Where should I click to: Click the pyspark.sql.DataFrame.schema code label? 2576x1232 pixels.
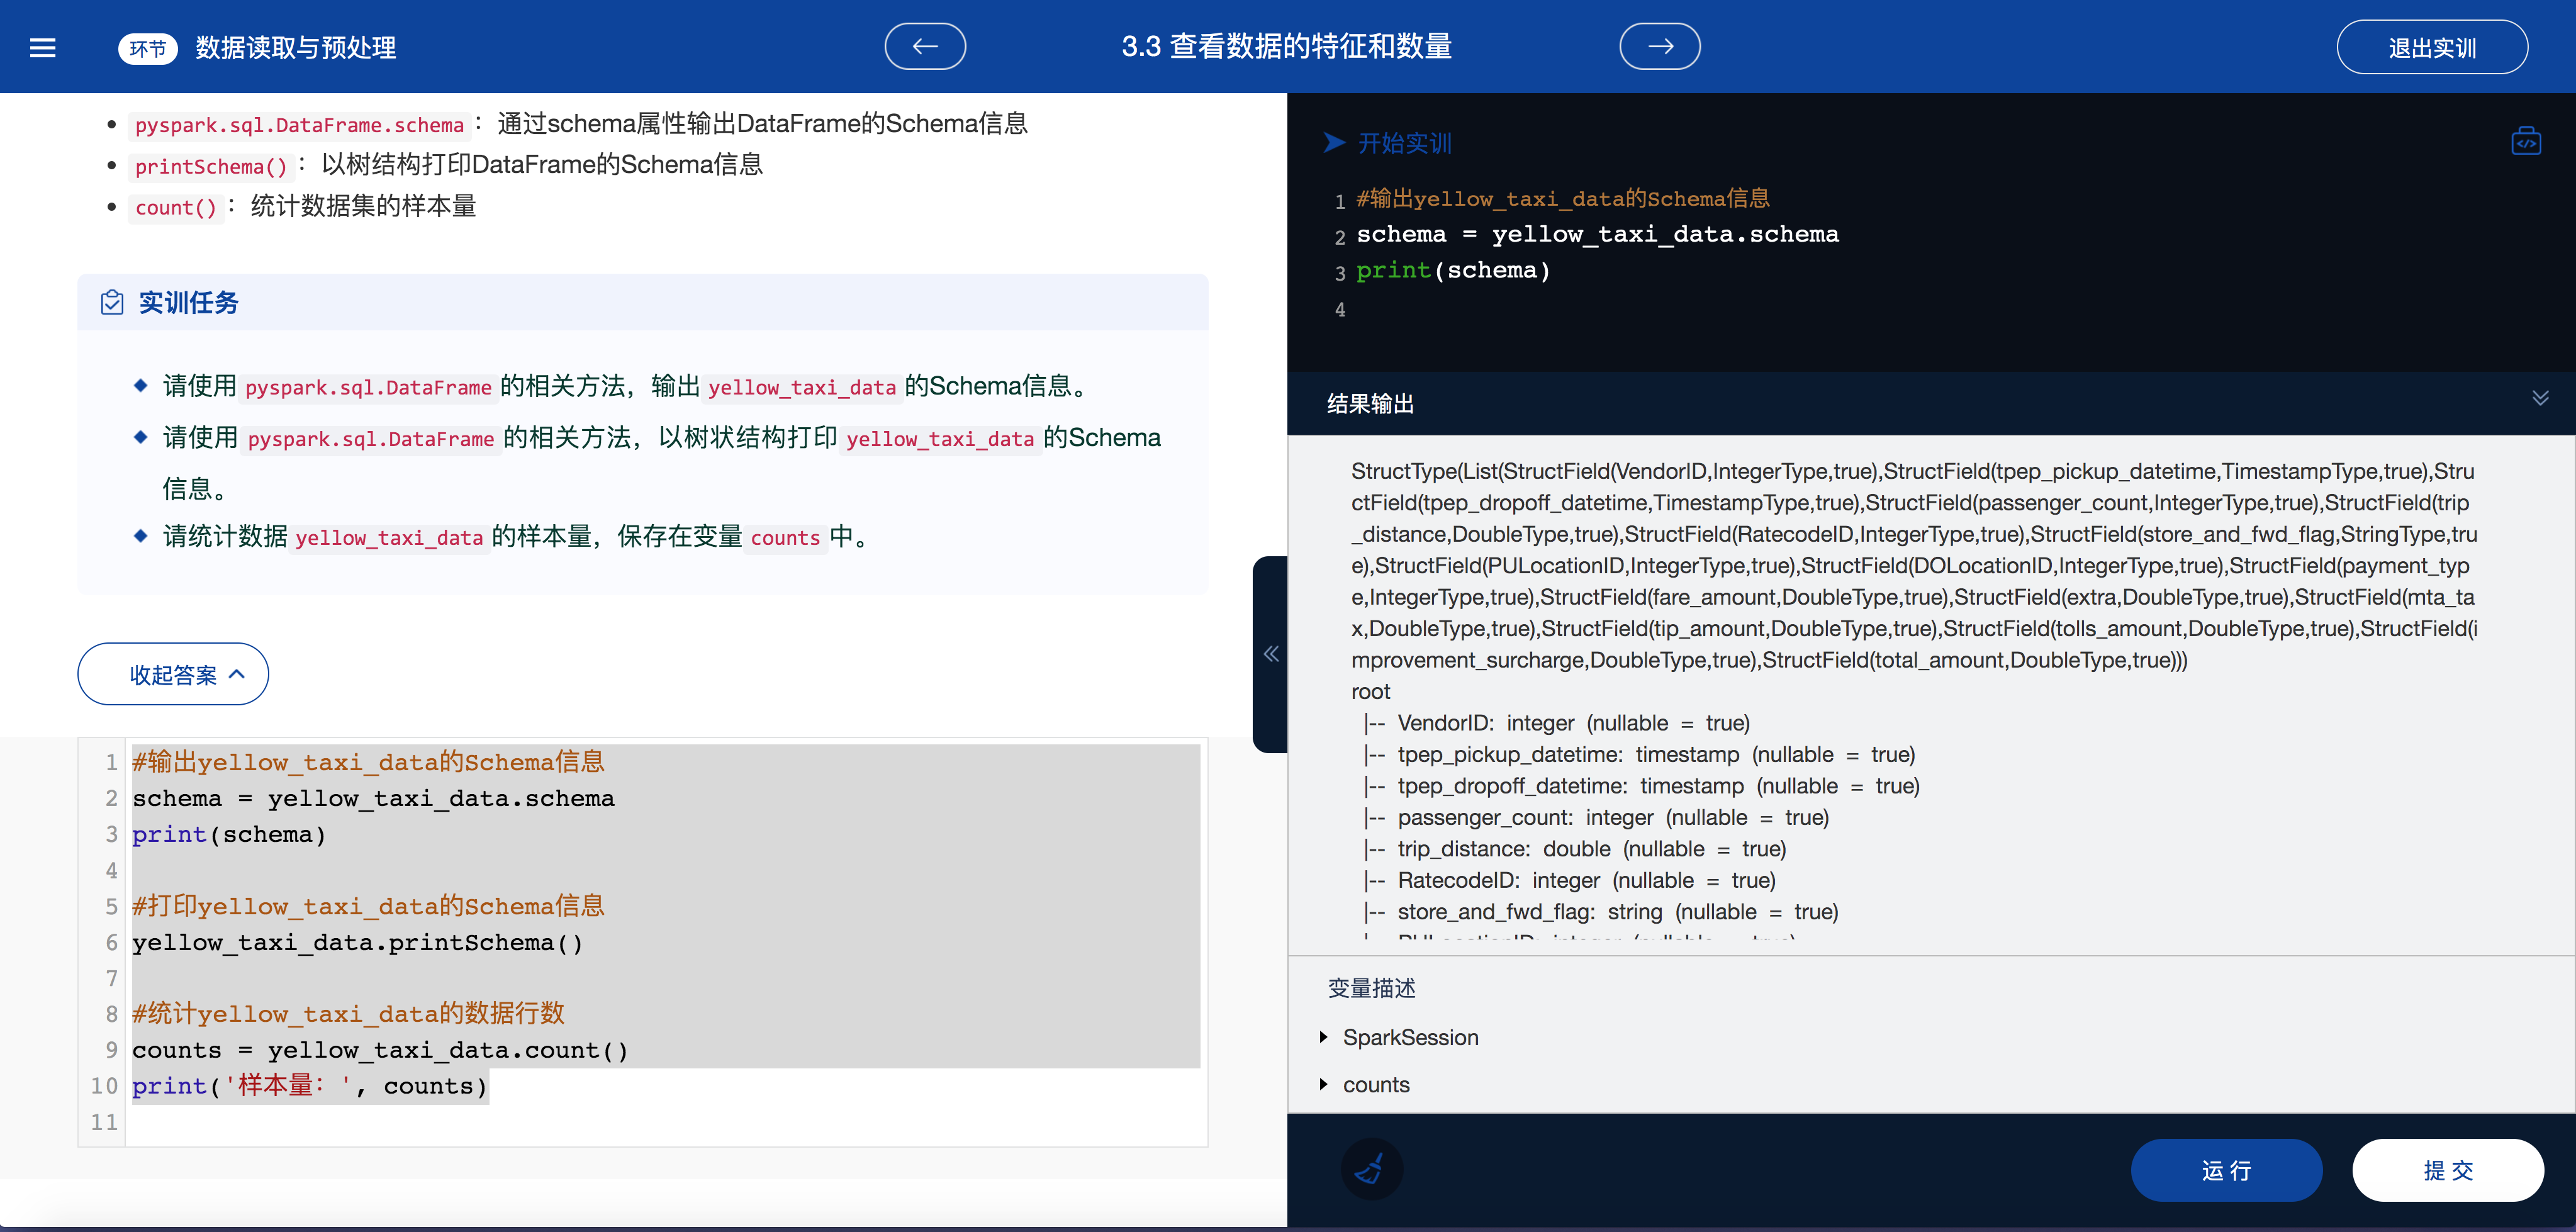[x=299, y=125]
